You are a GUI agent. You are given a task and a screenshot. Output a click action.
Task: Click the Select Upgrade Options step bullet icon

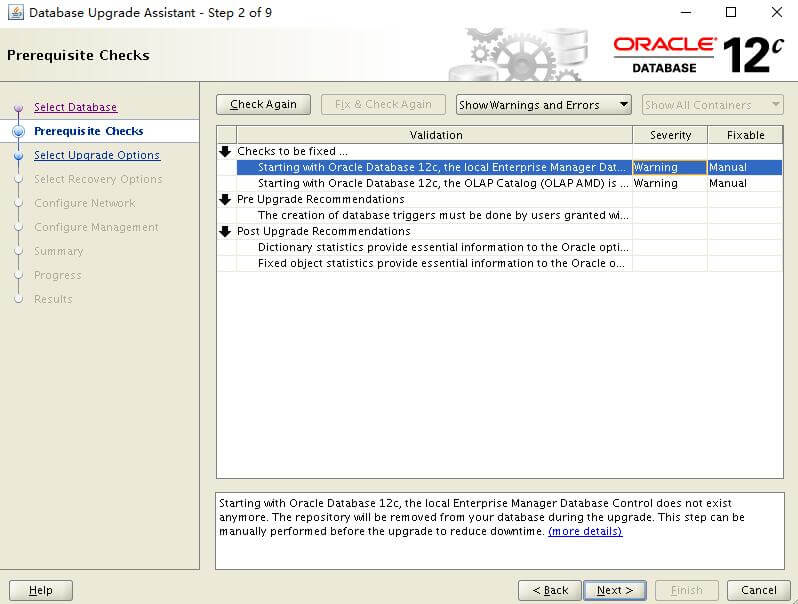(18, 156)
